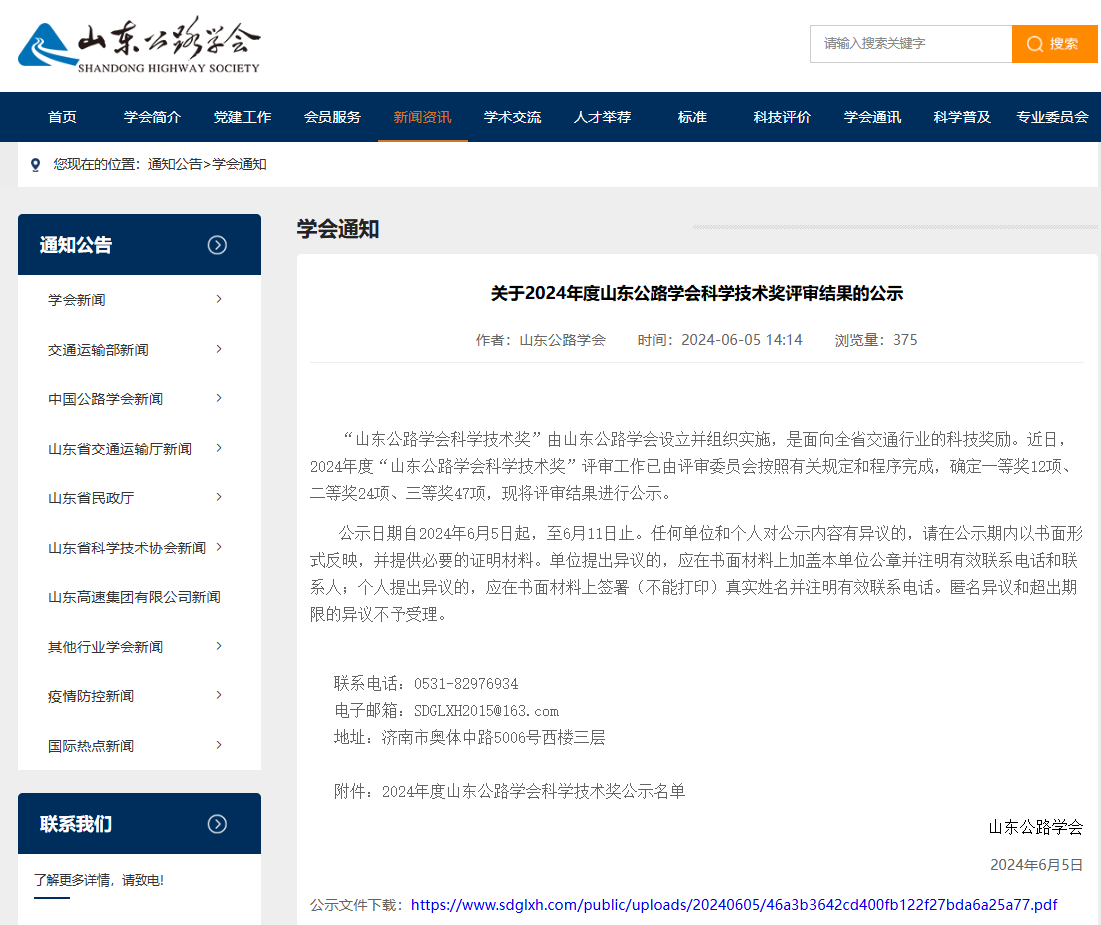Click the 联系我们 sidebar header

point(139,824)
